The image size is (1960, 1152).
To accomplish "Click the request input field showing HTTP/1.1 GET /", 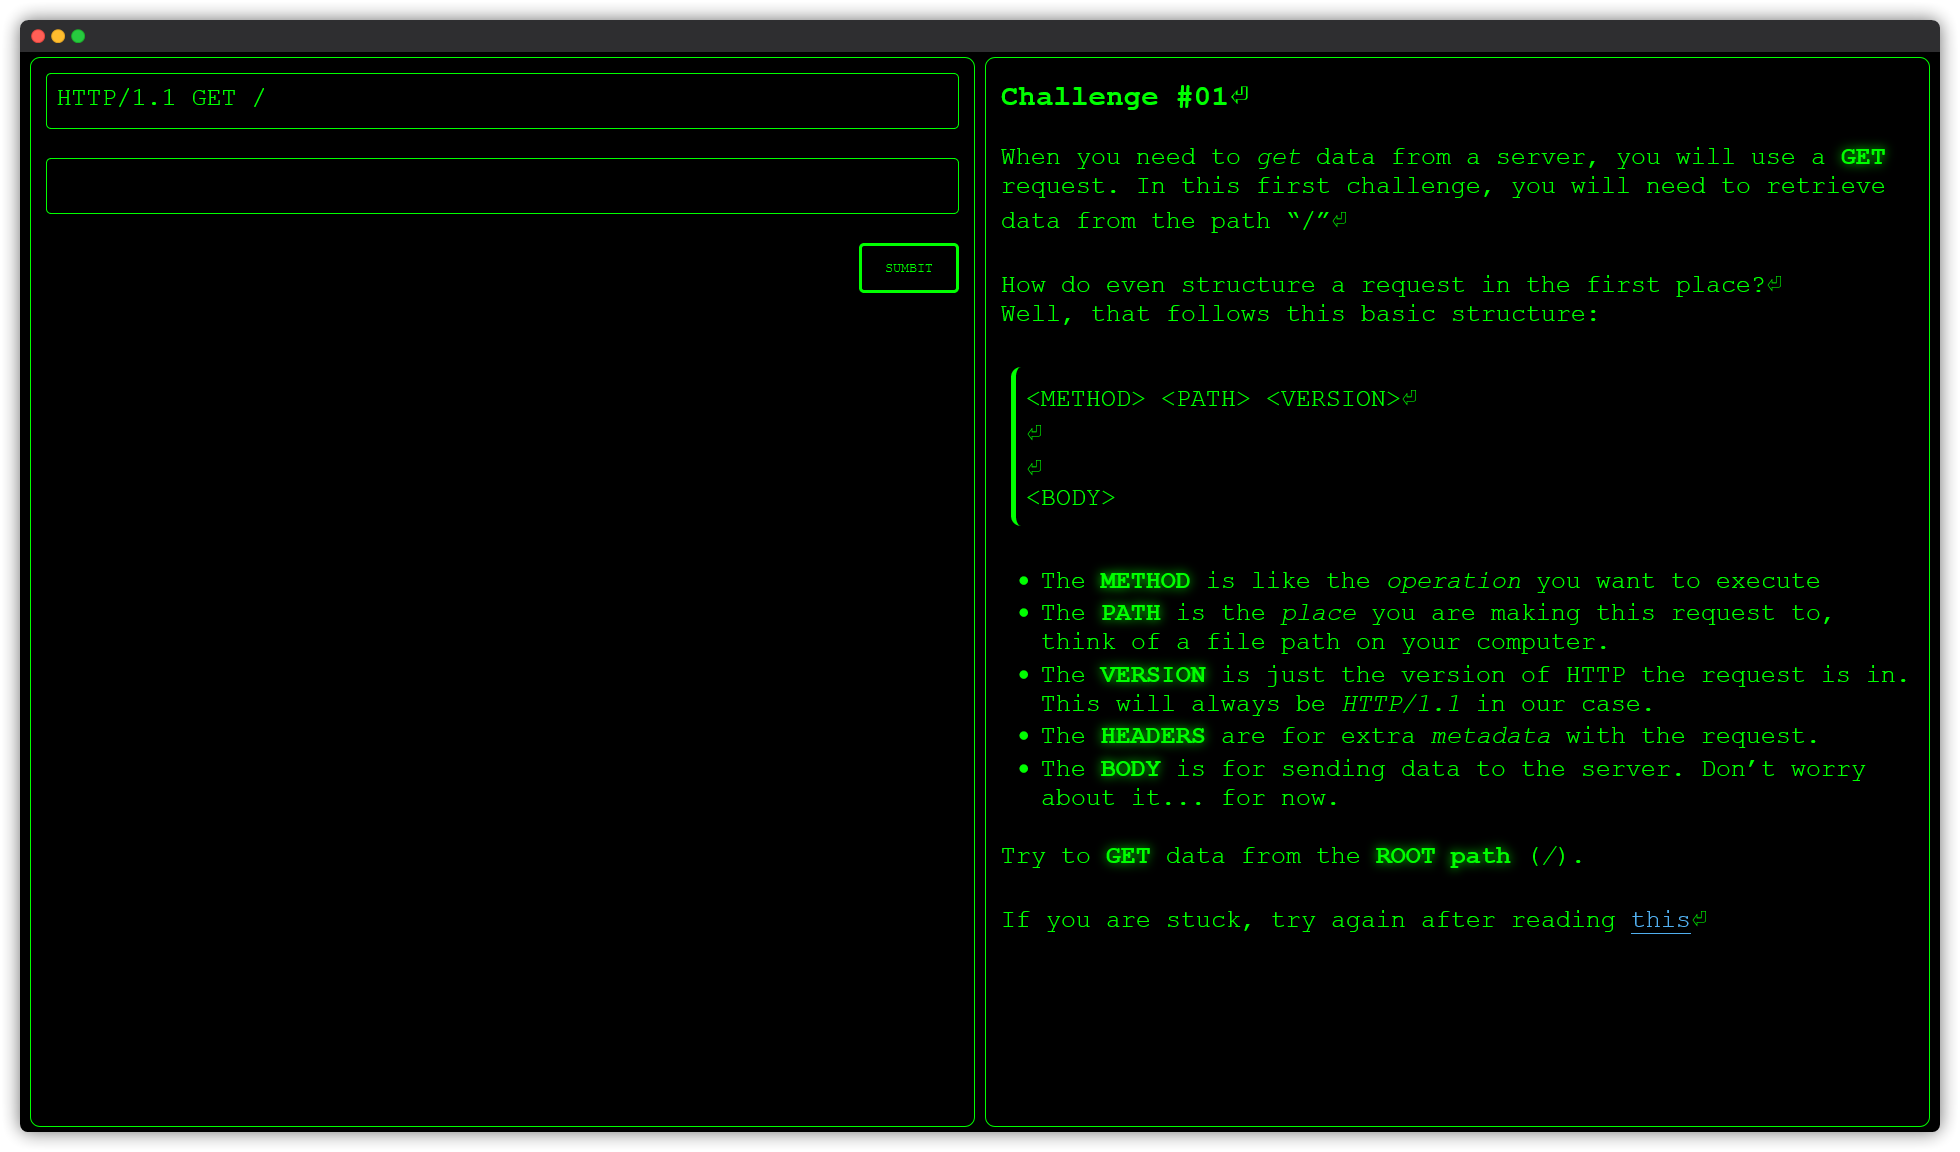I will coord(500,100).
